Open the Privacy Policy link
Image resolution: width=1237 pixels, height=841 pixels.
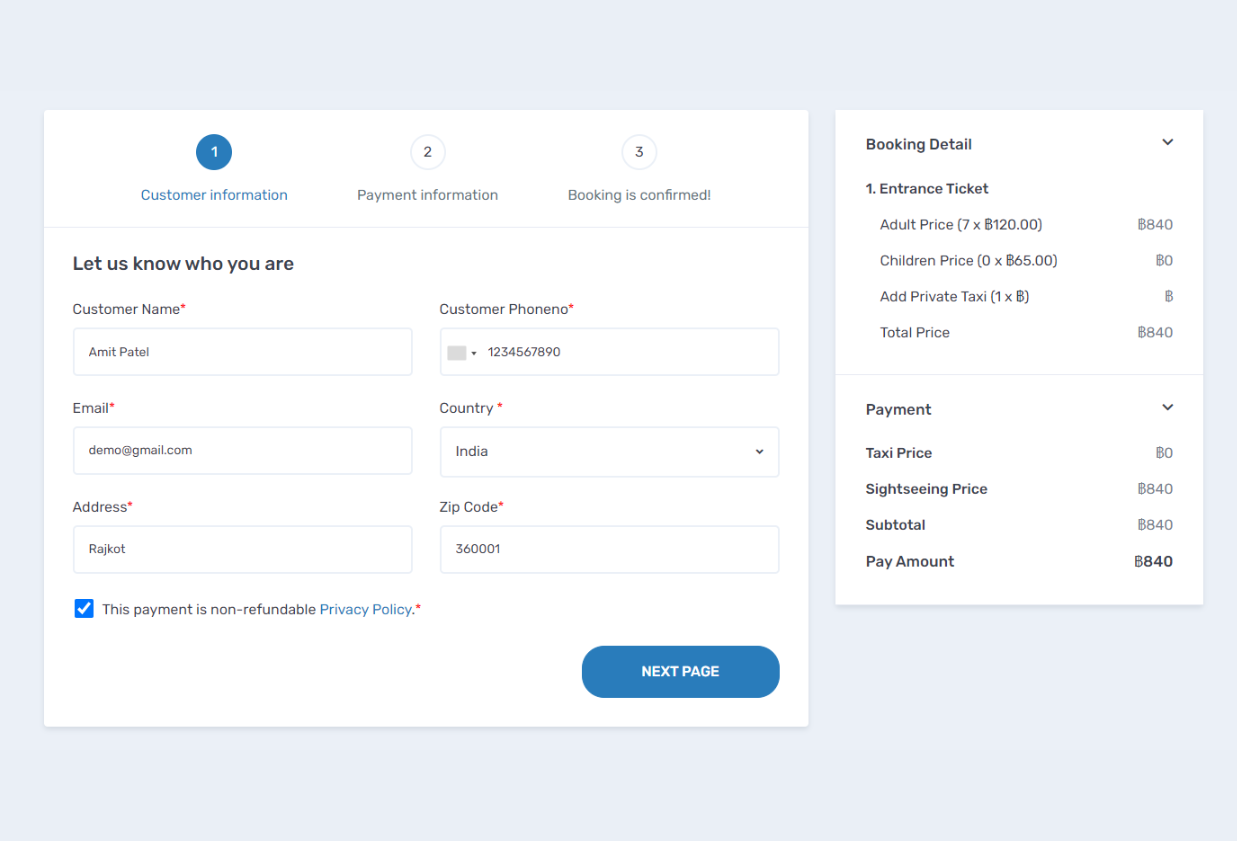[x=366, y=608]
